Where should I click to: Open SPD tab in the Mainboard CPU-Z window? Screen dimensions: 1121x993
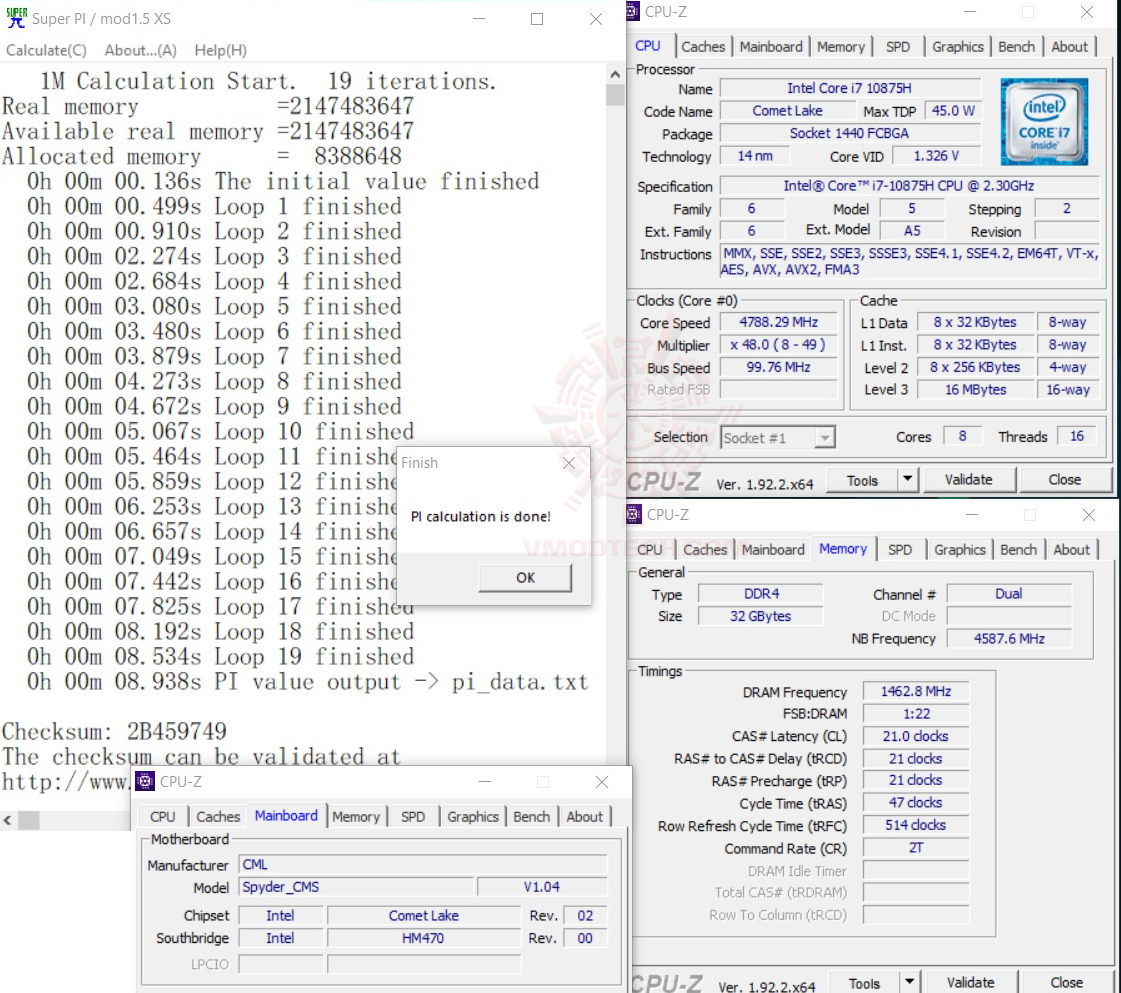click(413, 816)
